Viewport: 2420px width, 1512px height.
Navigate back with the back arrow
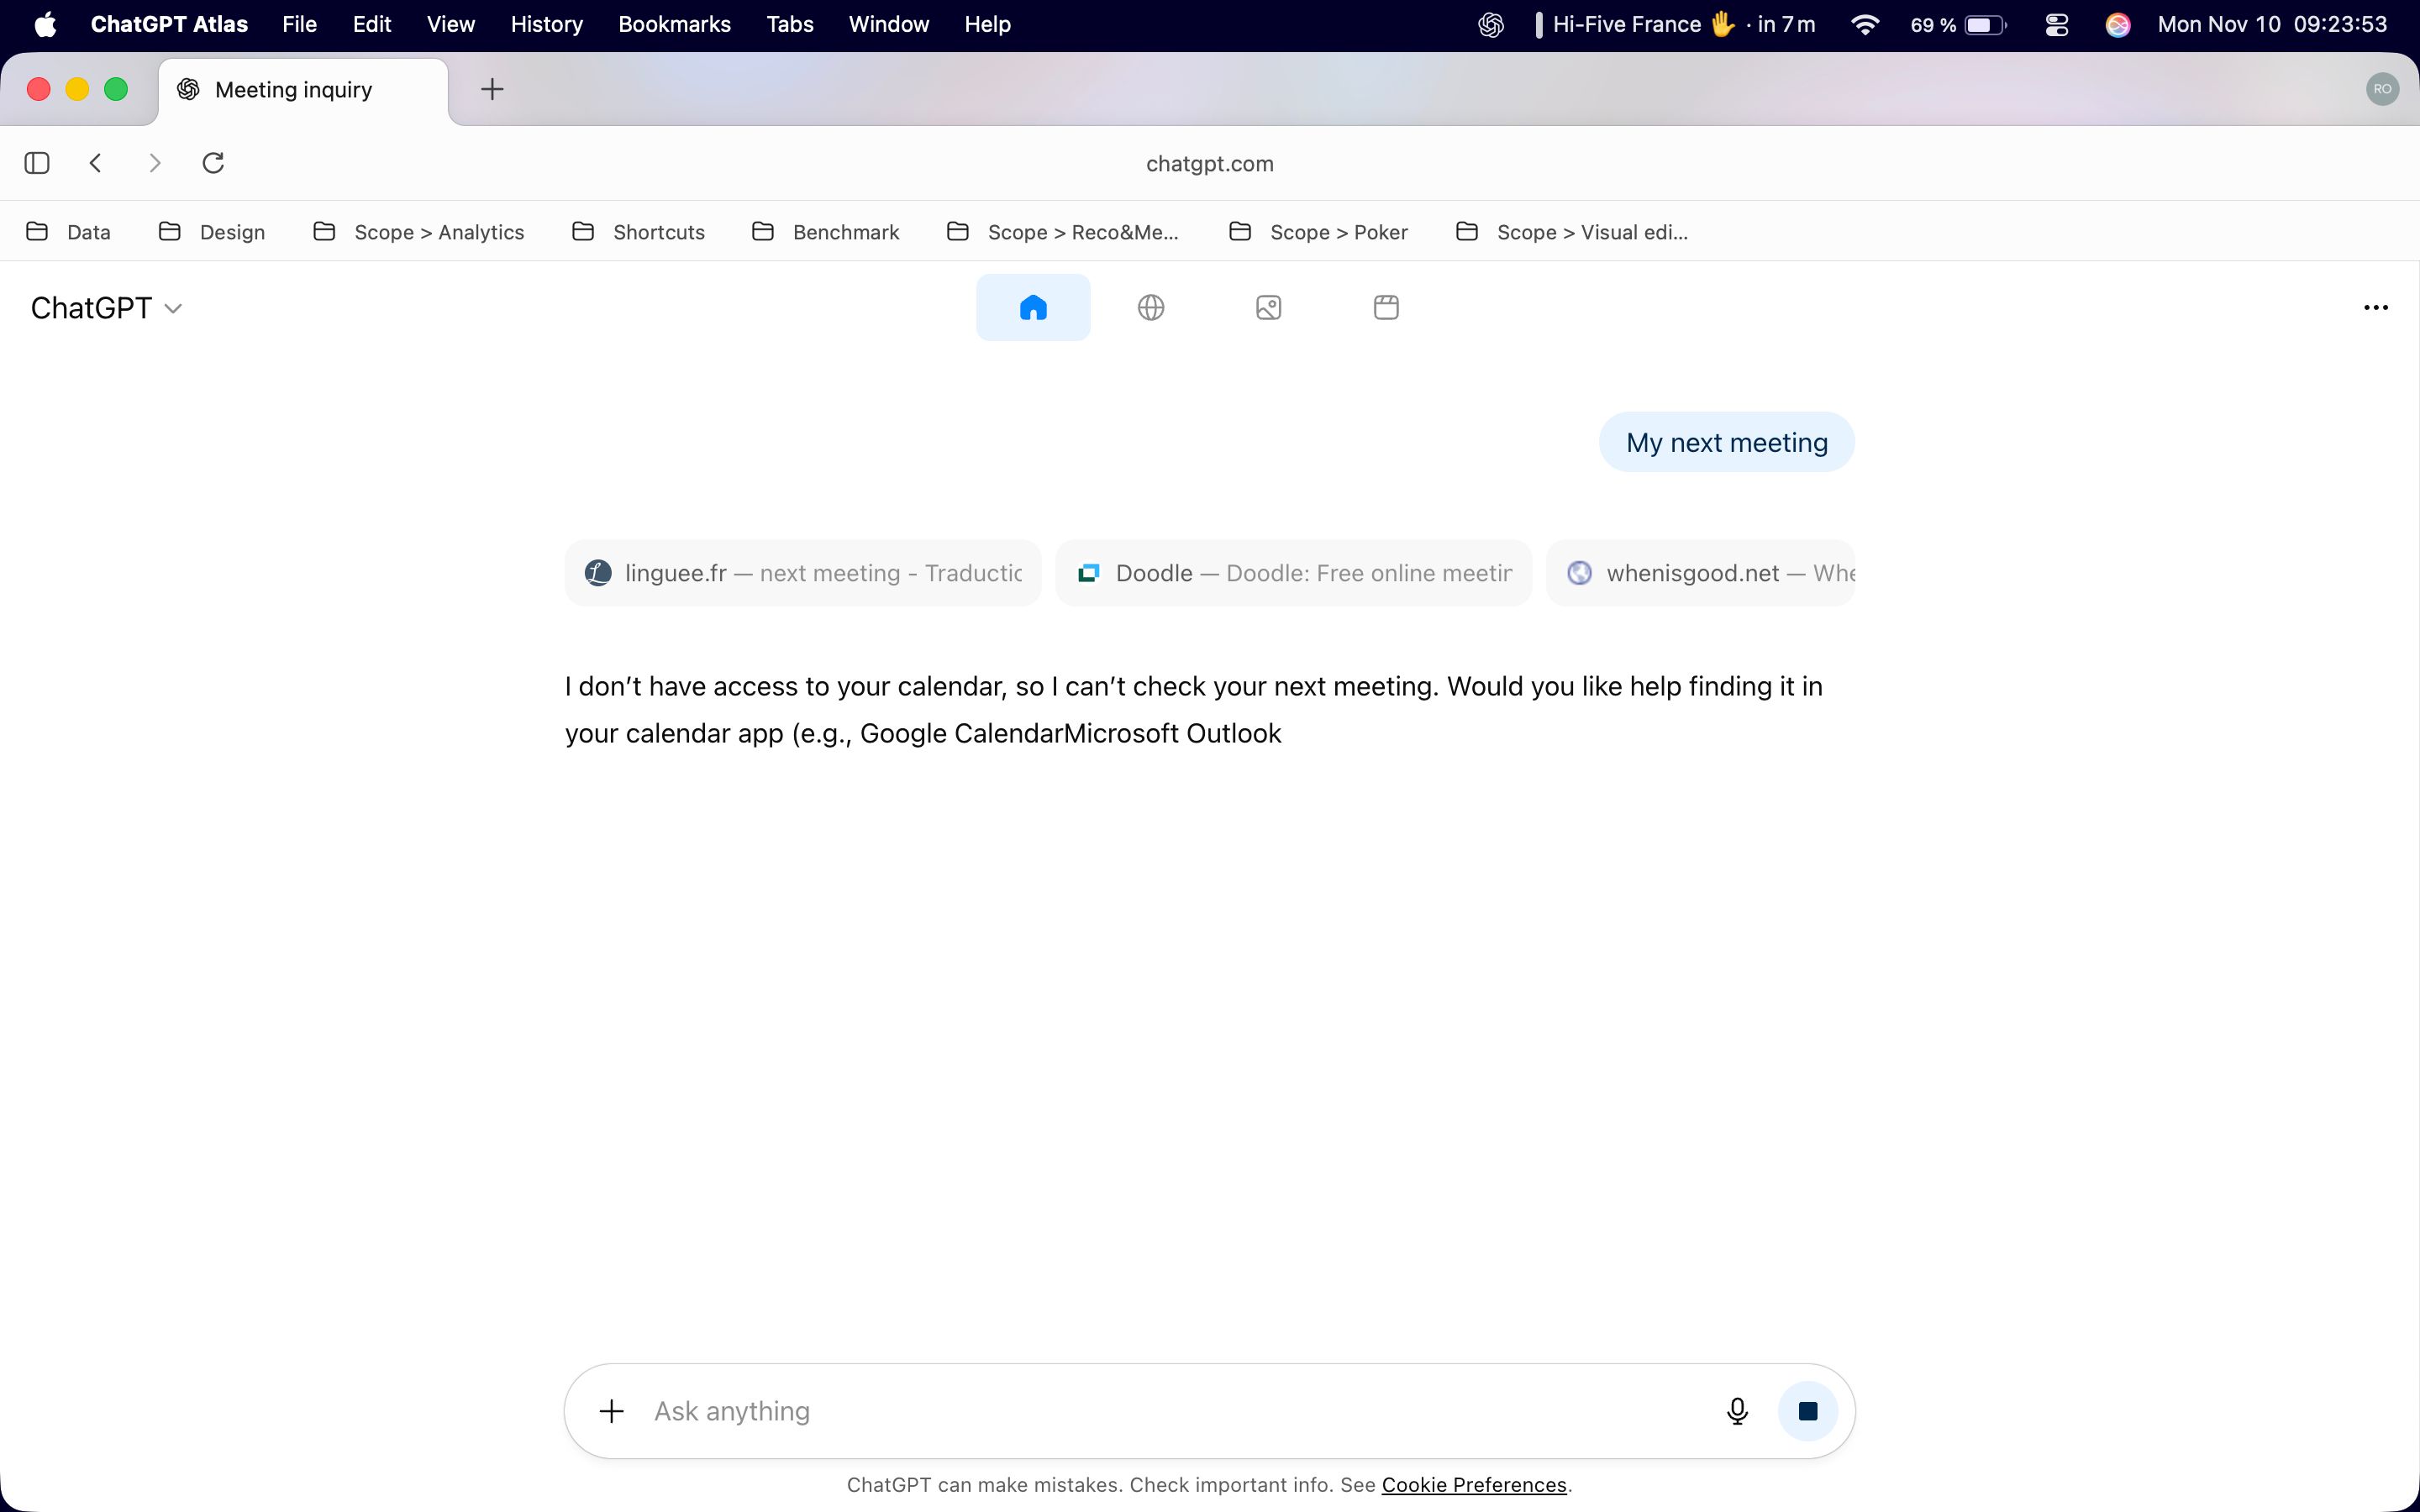click(95, 162)
